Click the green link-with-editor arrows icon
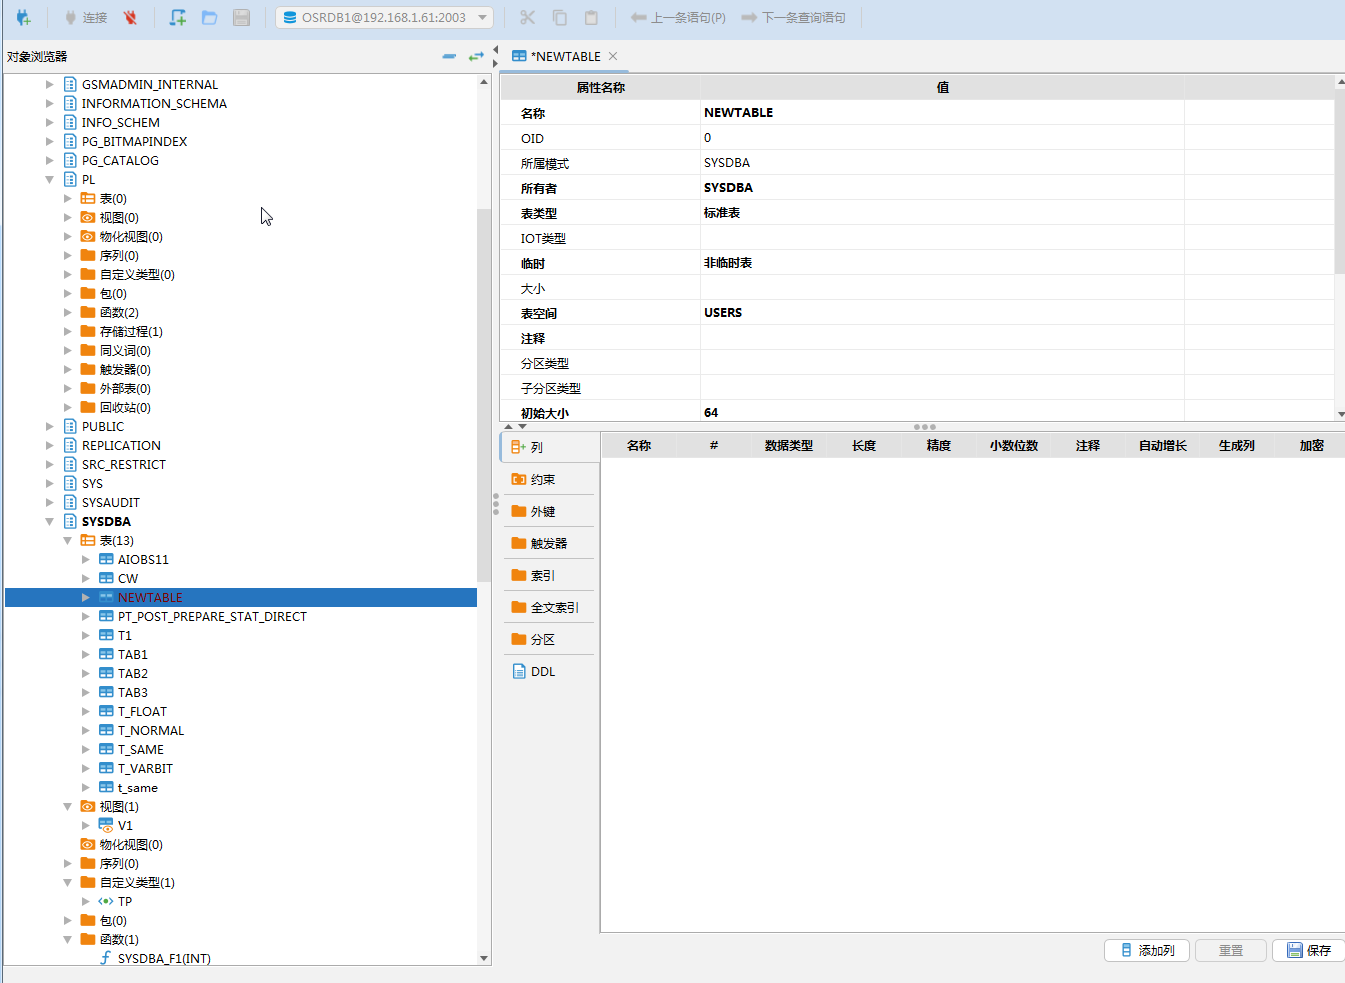1345x983 pixels. tap(476, 56)
